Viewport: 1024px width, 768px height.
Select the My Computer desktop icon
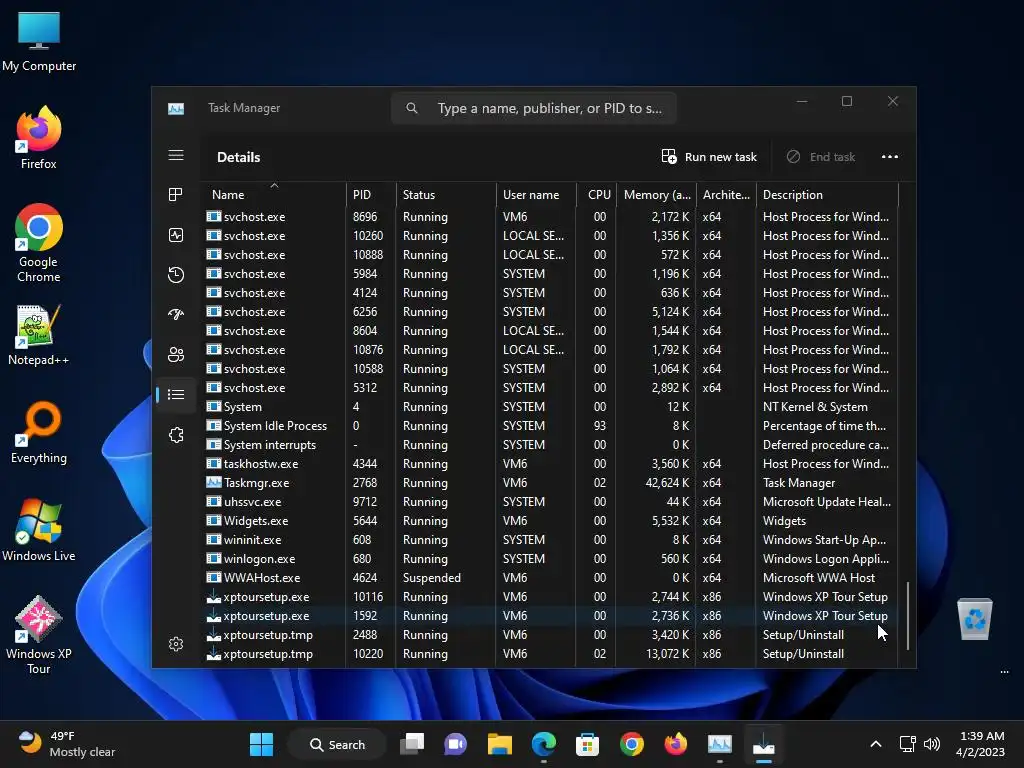[x=39, y=40]
